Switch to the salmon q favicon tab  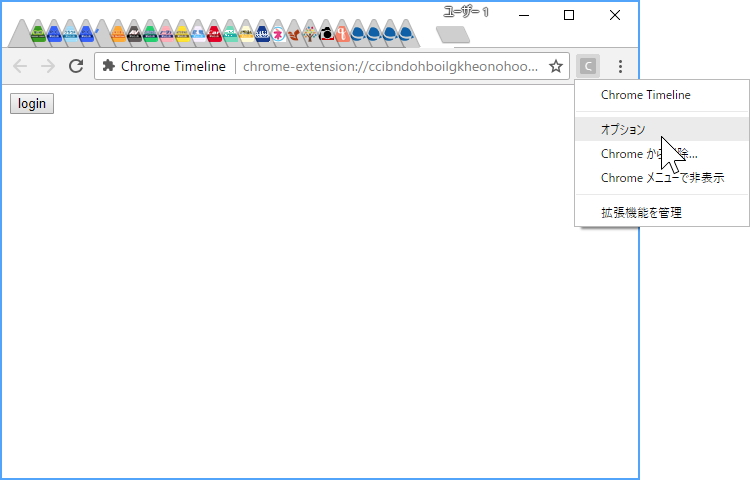(x=342, y=34)
